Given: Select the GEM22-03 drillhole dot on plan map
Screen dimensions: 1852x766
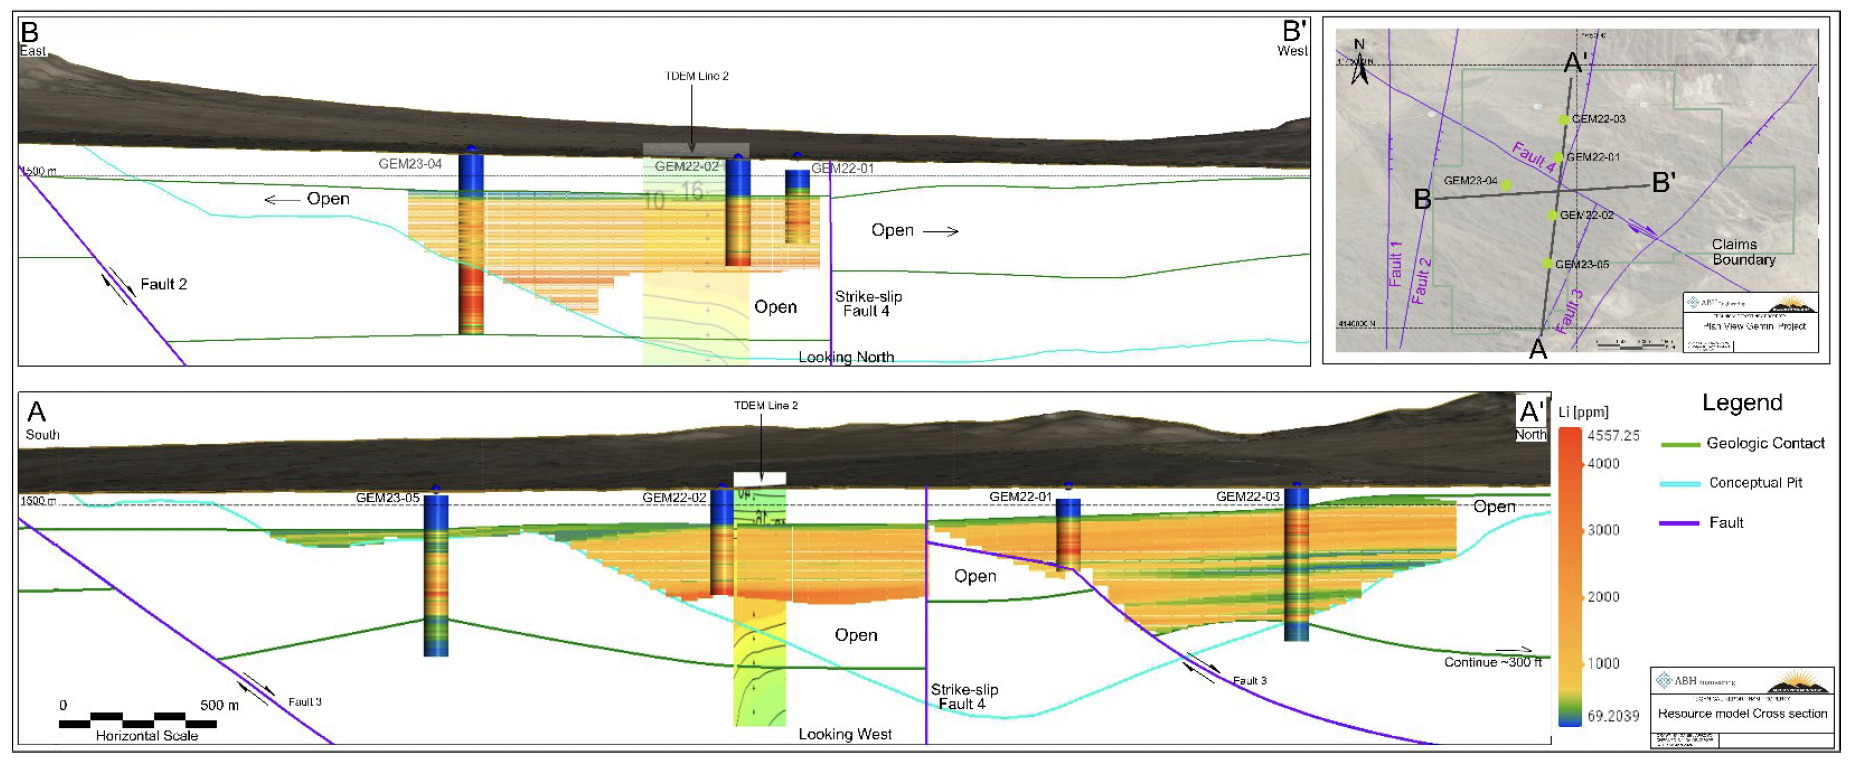Looking at the screenshot, I should tap(1564, 120).
